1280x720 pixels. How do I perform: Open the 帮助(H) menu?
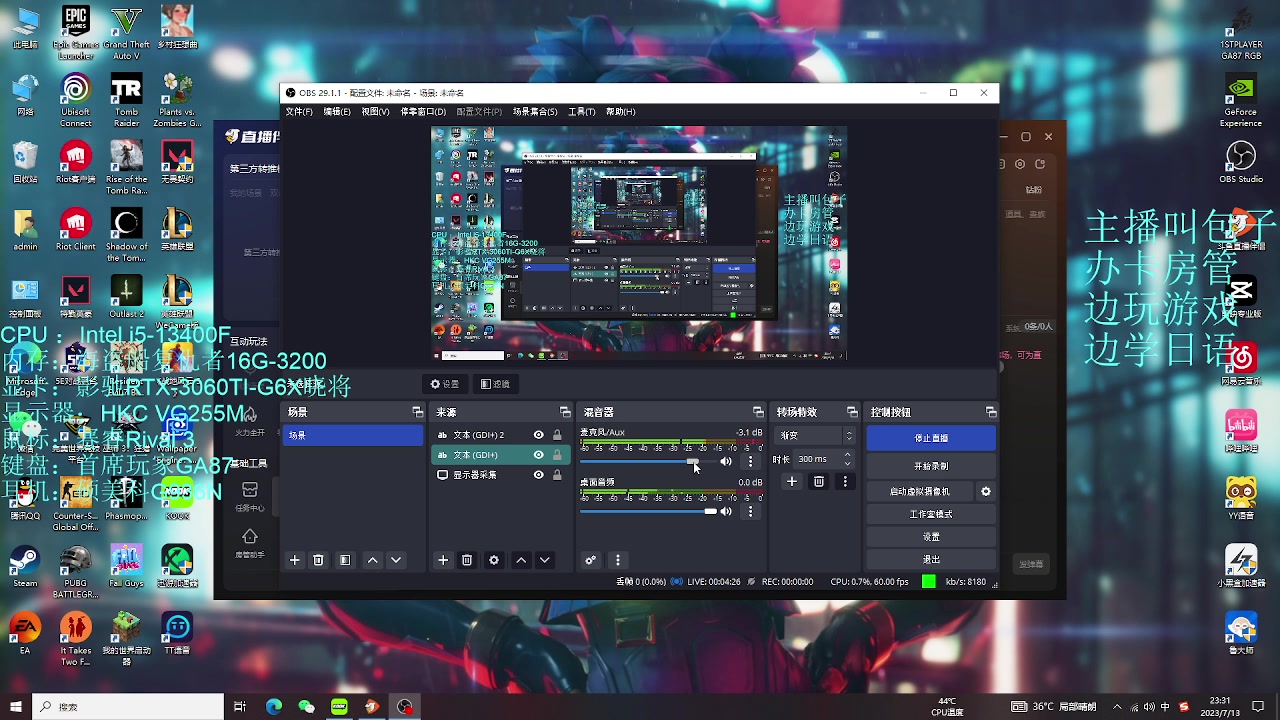(620, 112)
